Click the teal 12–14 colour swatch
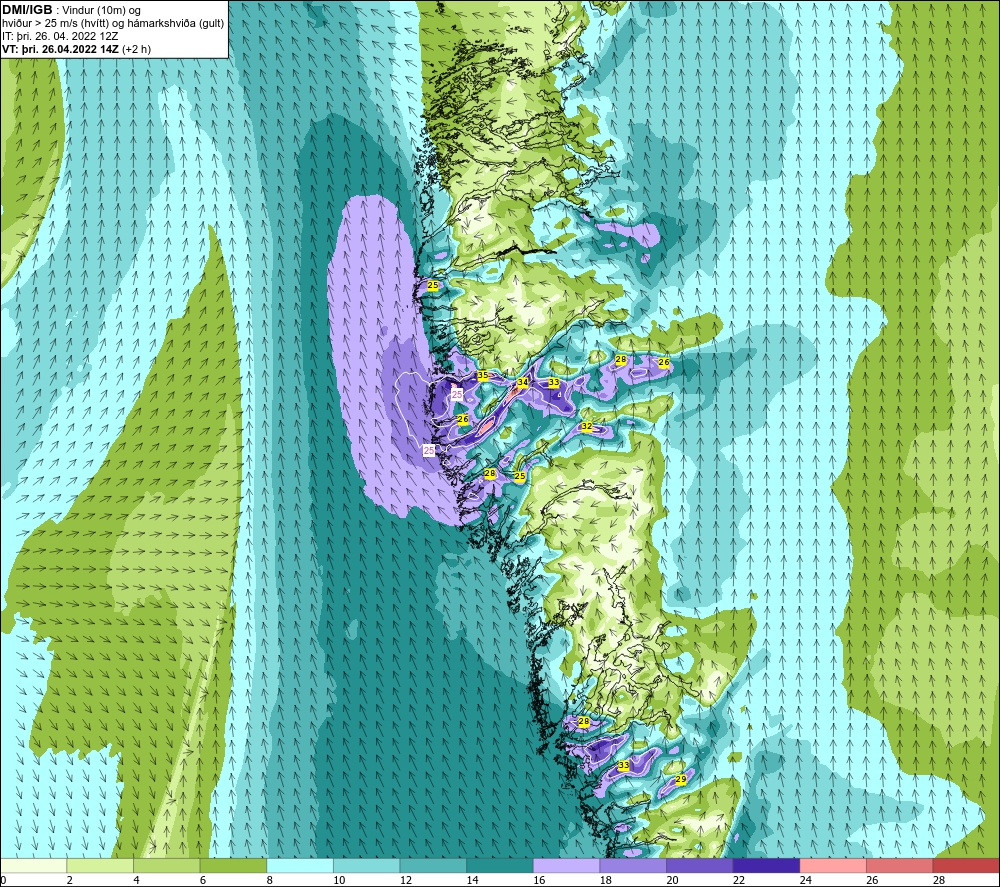 tap(433, 866)
